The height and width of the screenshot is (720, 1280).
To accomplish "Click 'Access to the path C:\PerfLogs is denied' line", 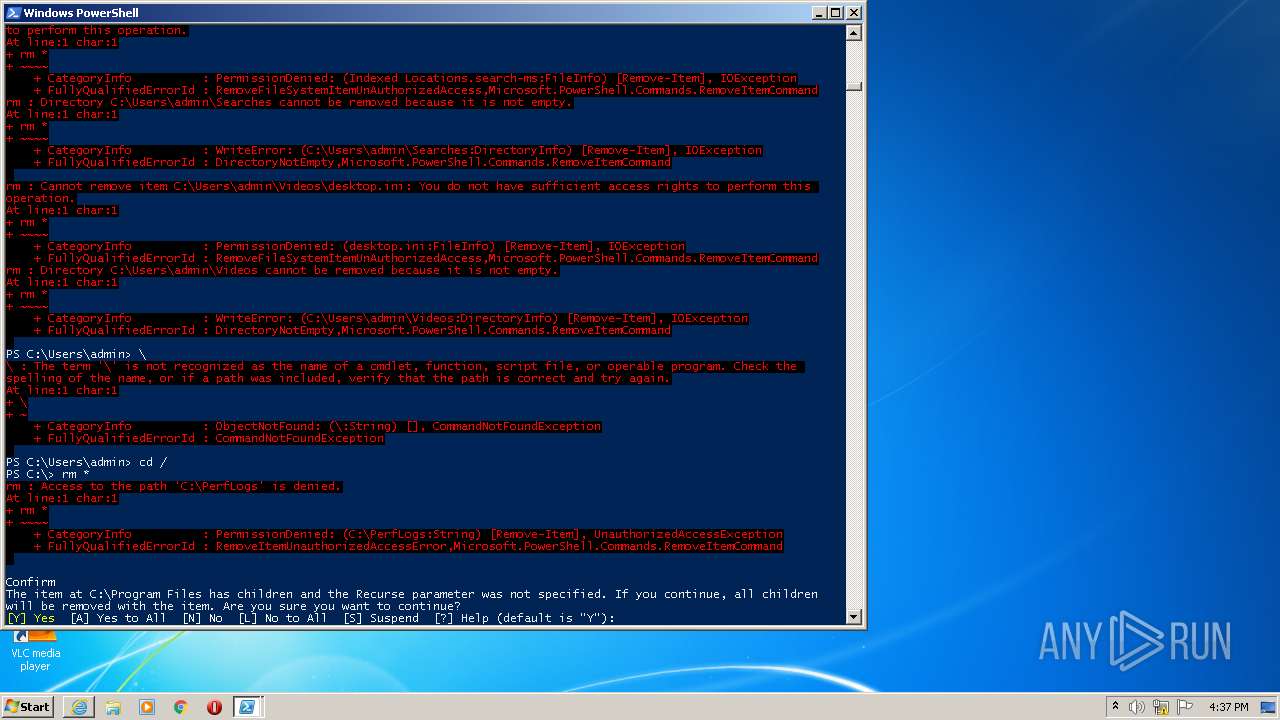I will (174, 486).
